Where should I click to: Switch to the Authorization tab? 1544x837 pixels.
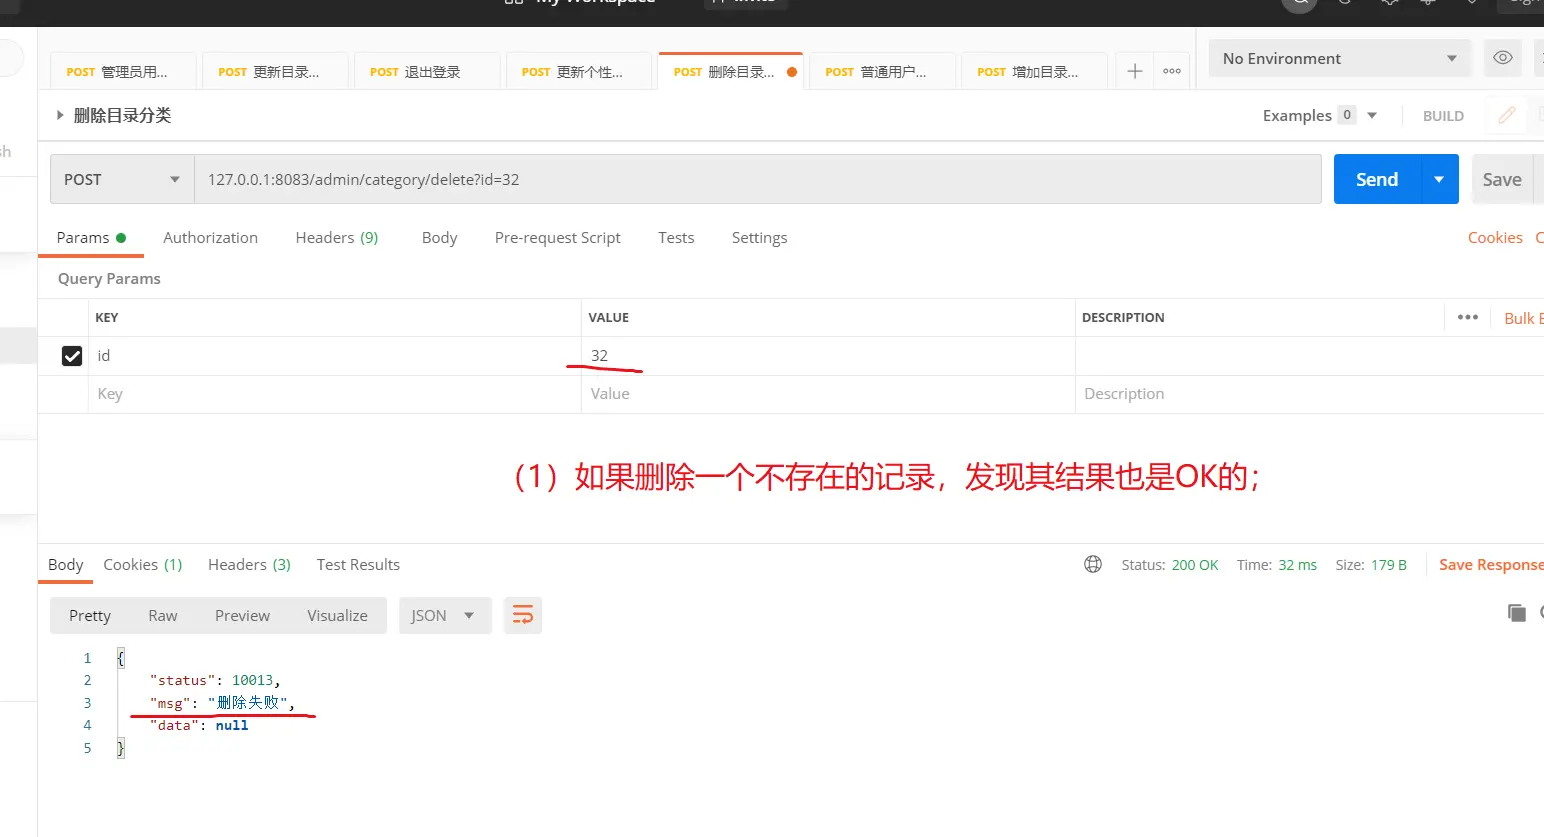pyautogui.click(x=210, y=238)
